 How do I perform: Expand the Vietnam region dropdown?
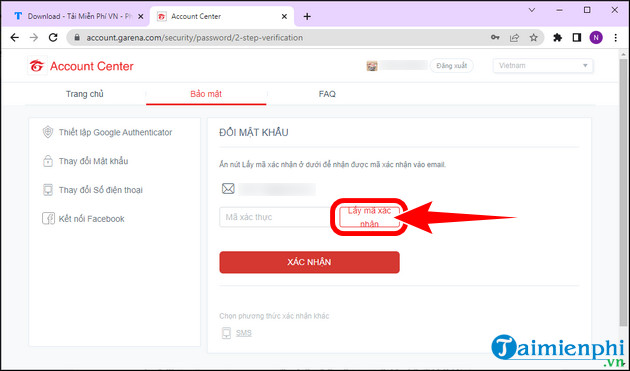coord(543,66)
